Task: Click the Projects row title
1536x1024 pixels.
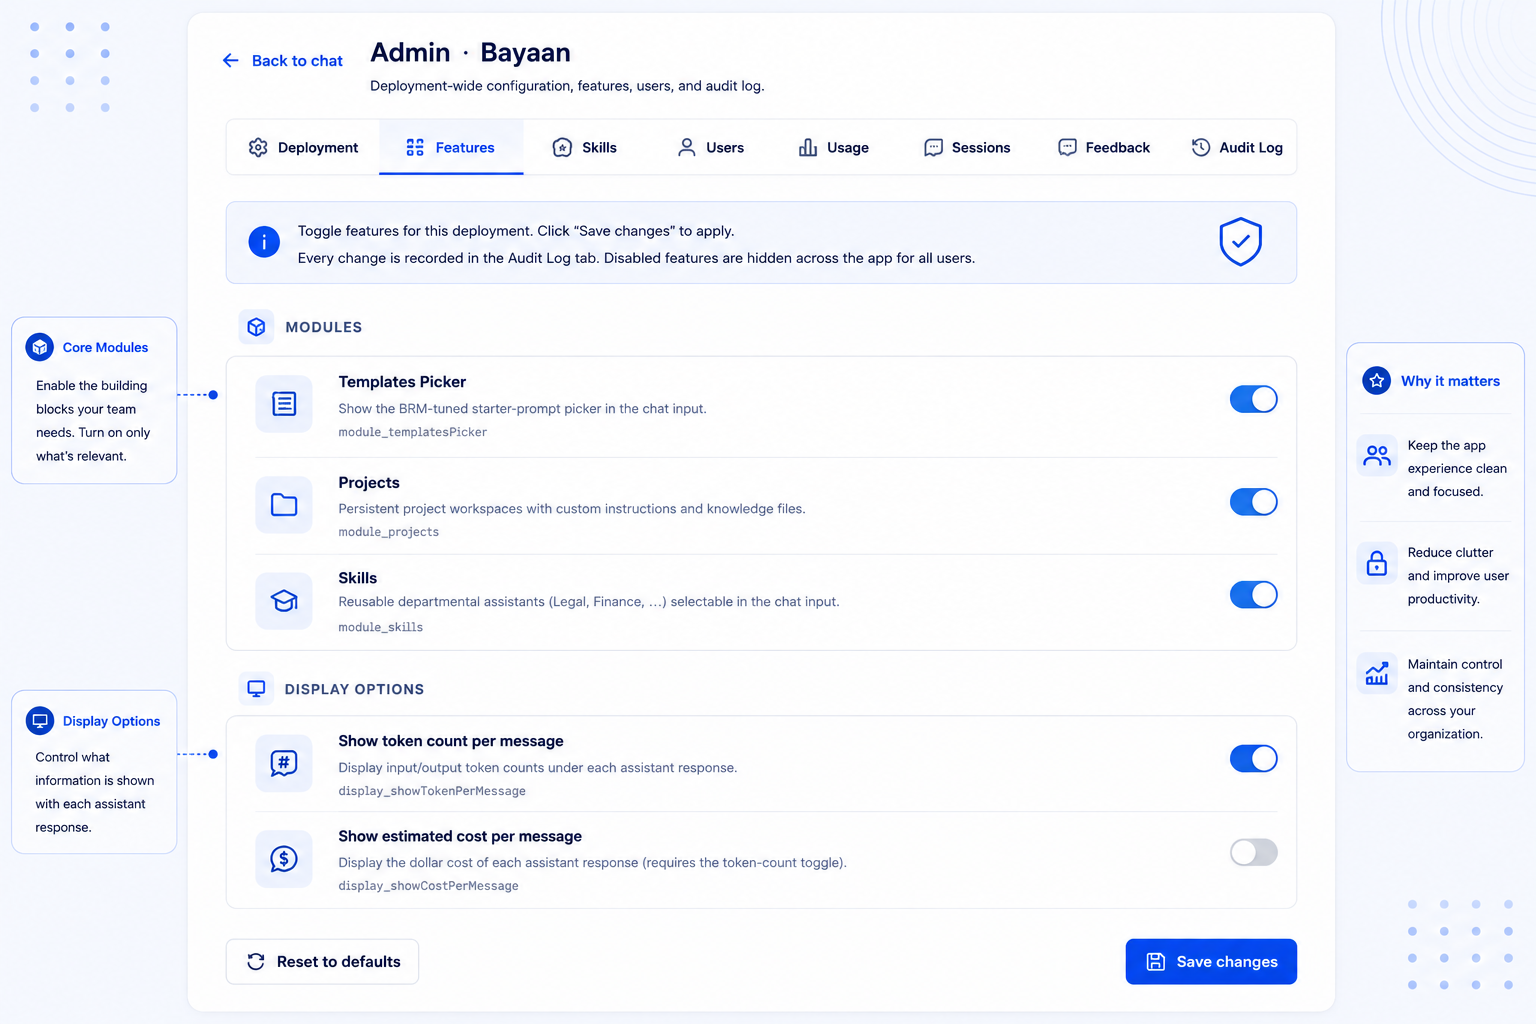Action: [x=369, y=483]
